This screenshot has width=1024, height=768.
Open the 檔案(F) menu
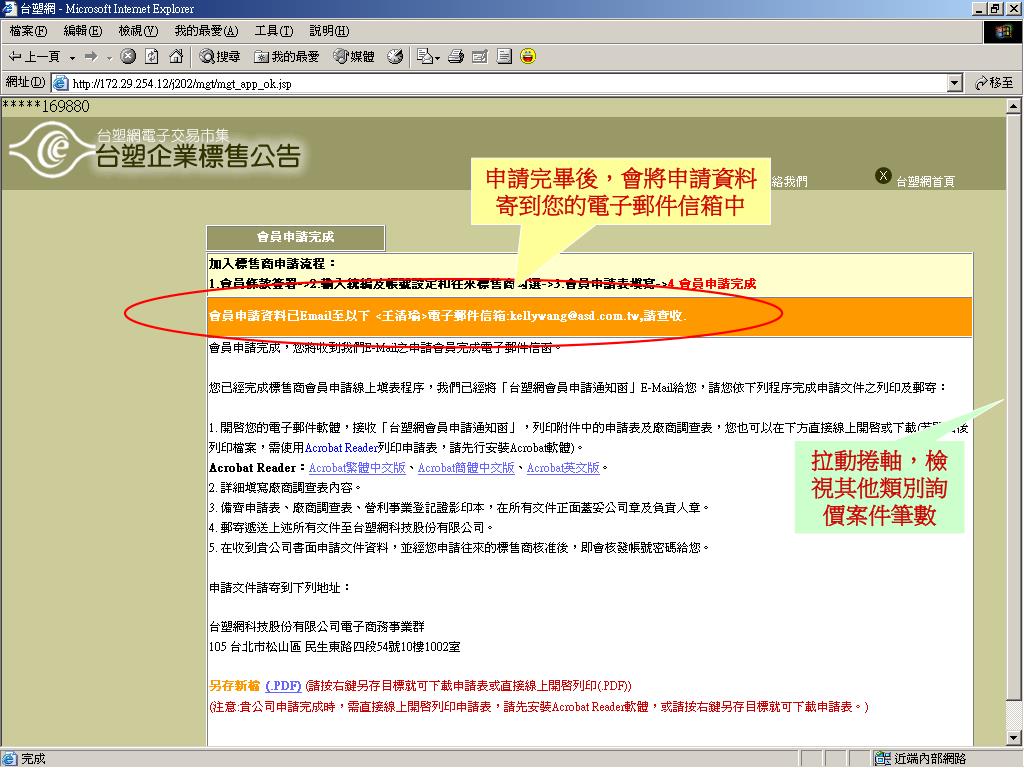coord(28,31)
